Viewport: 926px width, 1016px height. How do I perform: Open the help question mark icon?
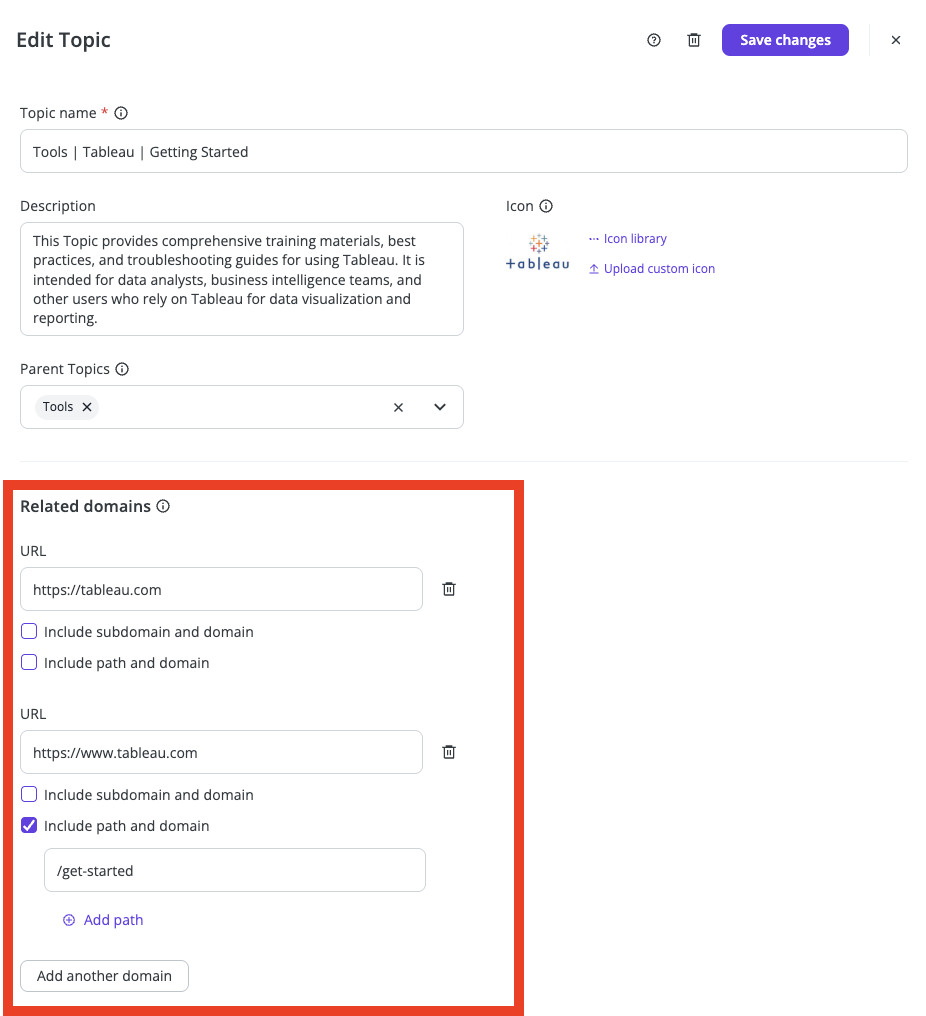pos(654,40)
